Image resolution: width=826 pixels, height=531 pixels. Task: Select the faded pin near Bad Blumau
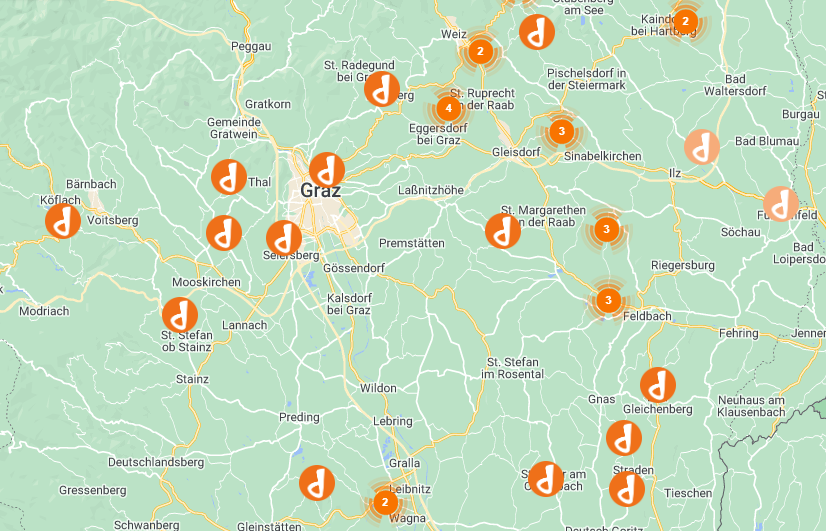point(702,147)
